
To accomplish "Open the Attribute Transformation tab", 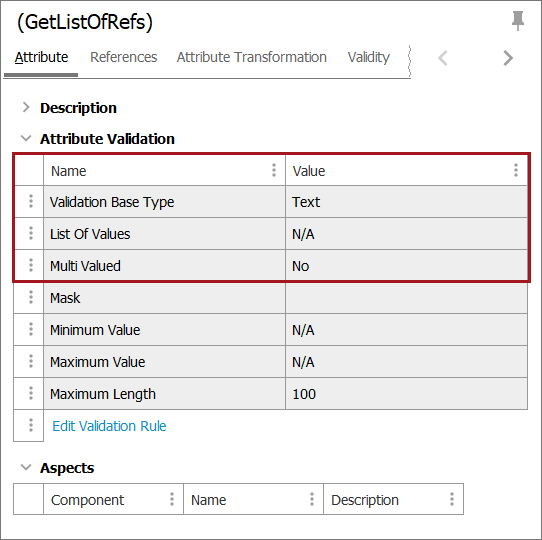I will tap(252, 57).
